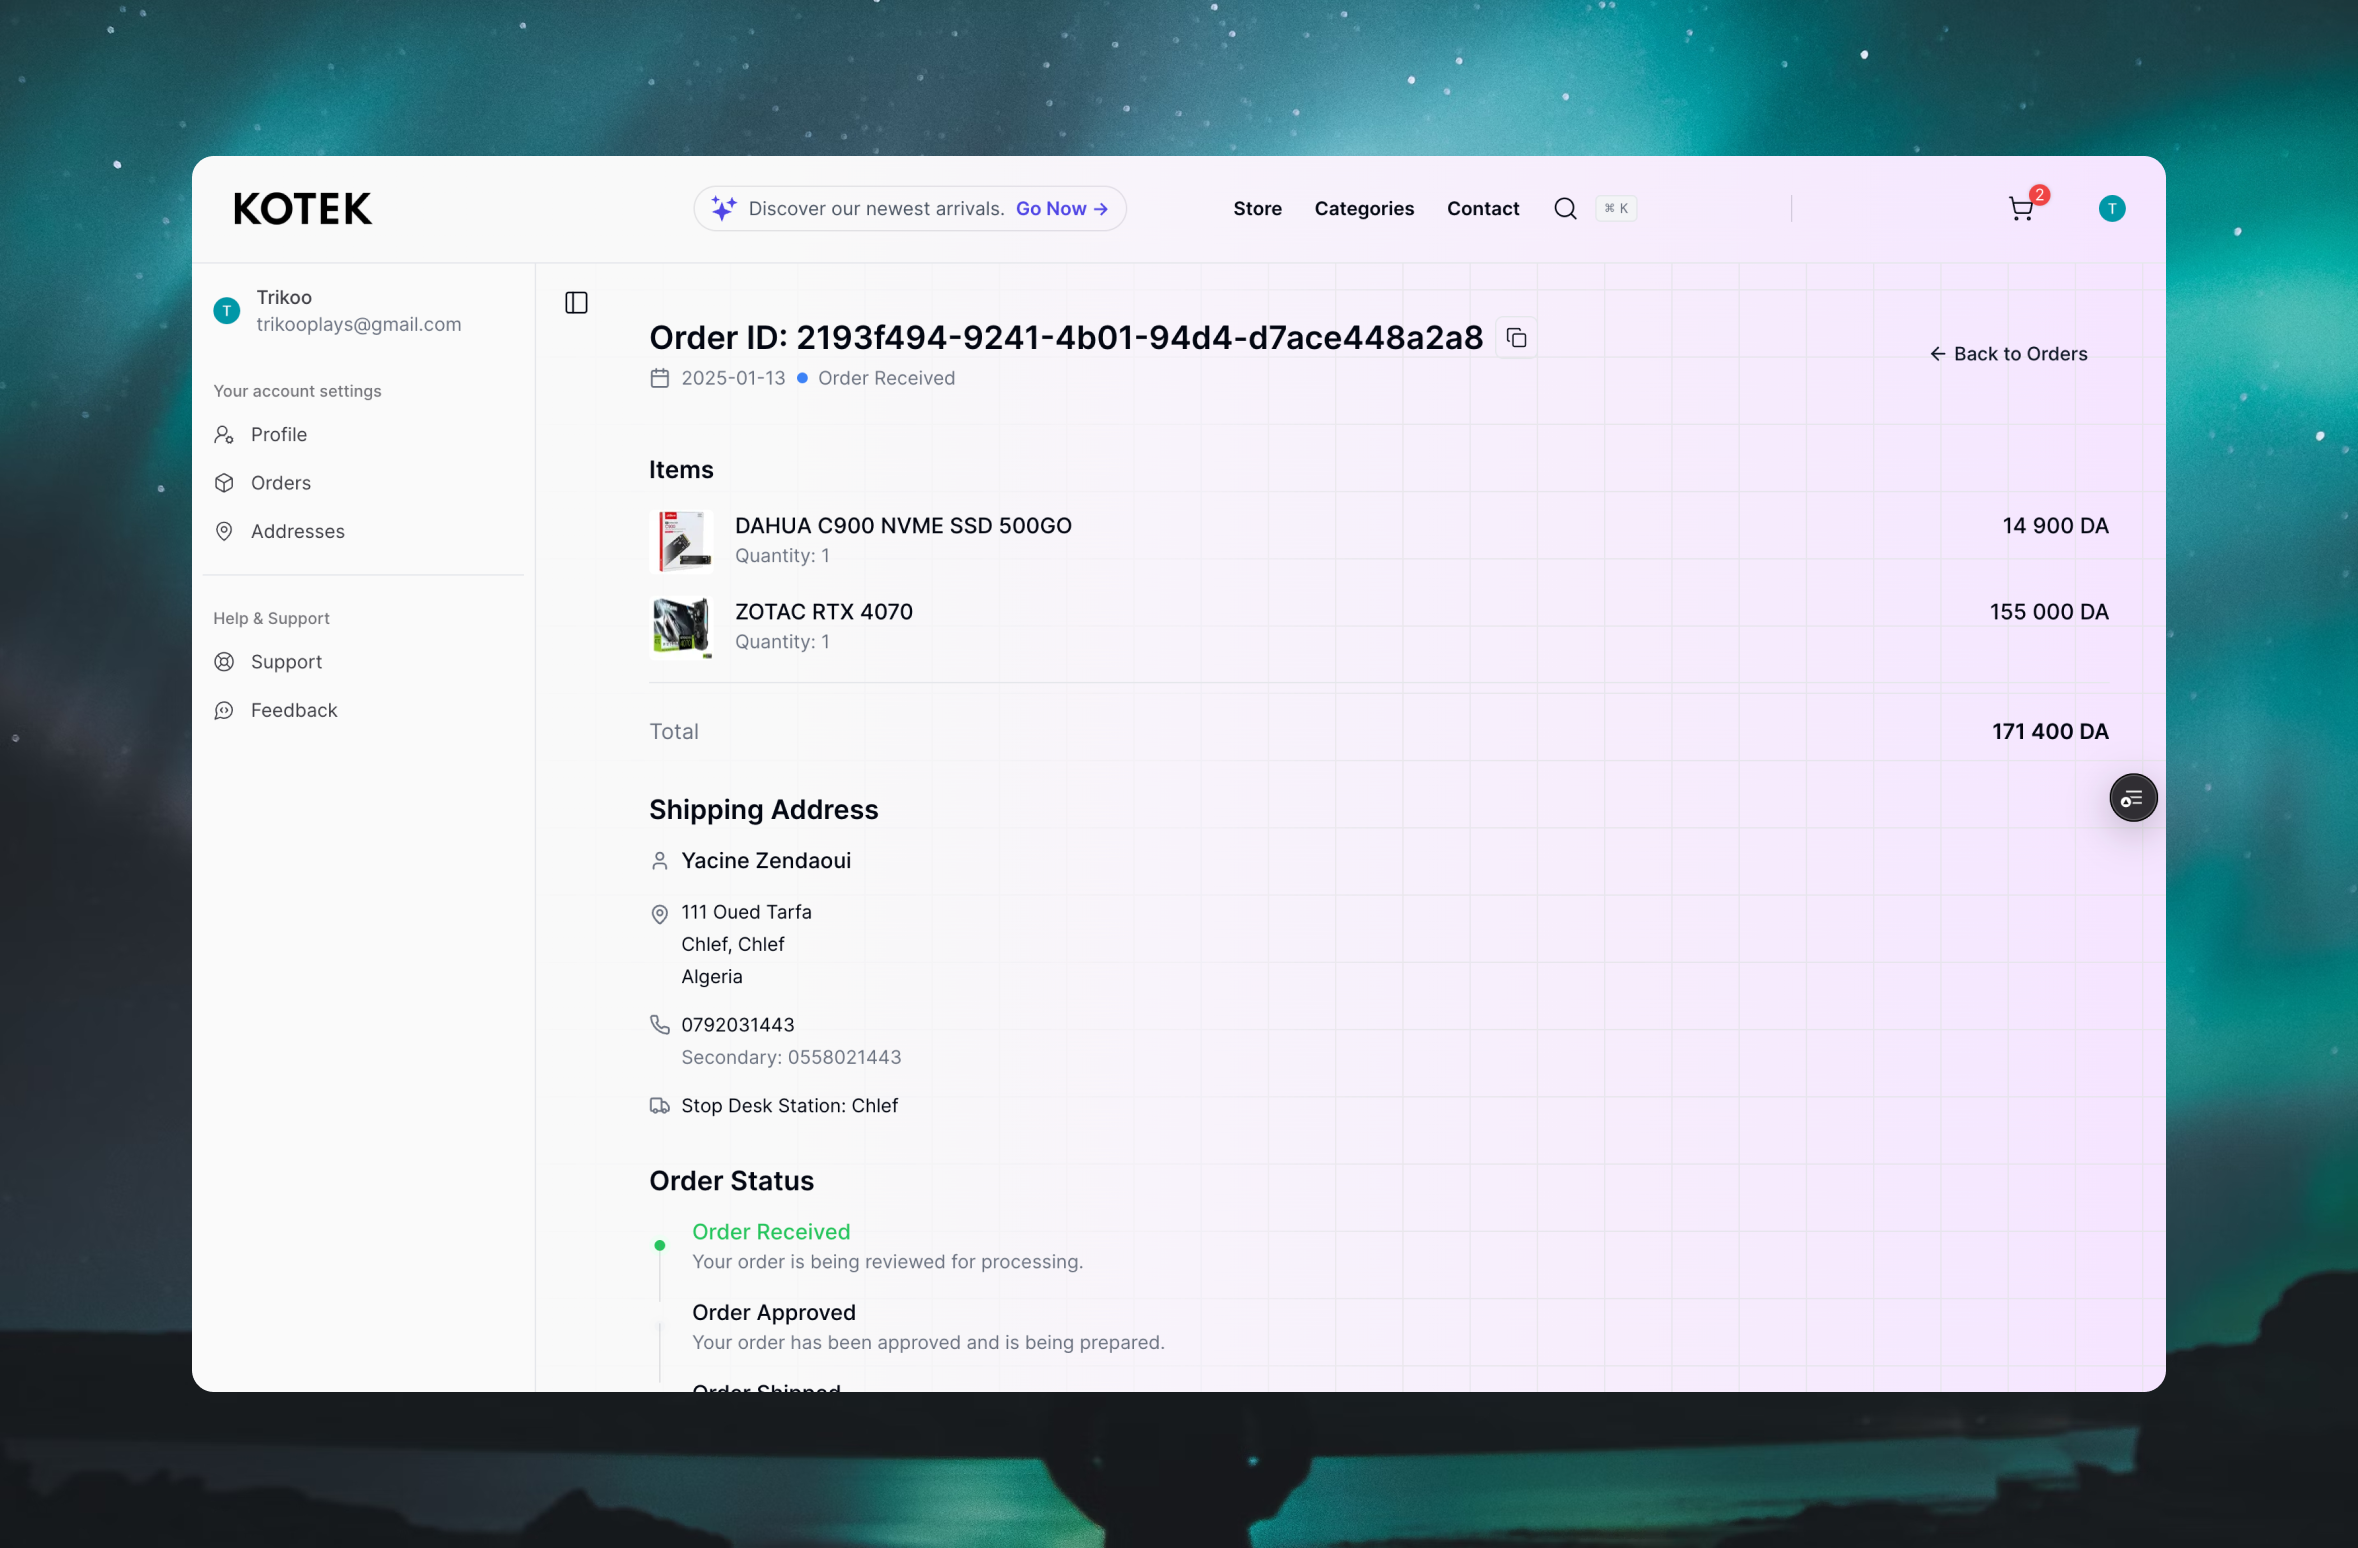Screen dimensions: 2358x1548
Task: Open the Contact page
Action: coord(1483,208)
